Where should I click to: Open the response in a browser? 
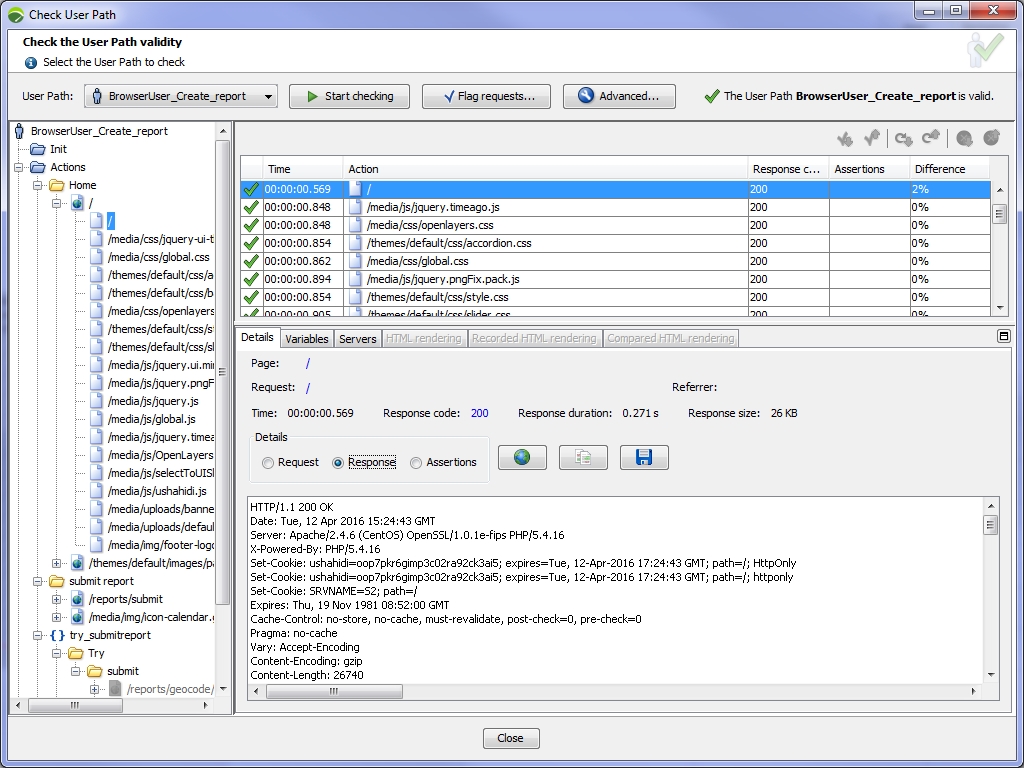[x=522, y=456]
